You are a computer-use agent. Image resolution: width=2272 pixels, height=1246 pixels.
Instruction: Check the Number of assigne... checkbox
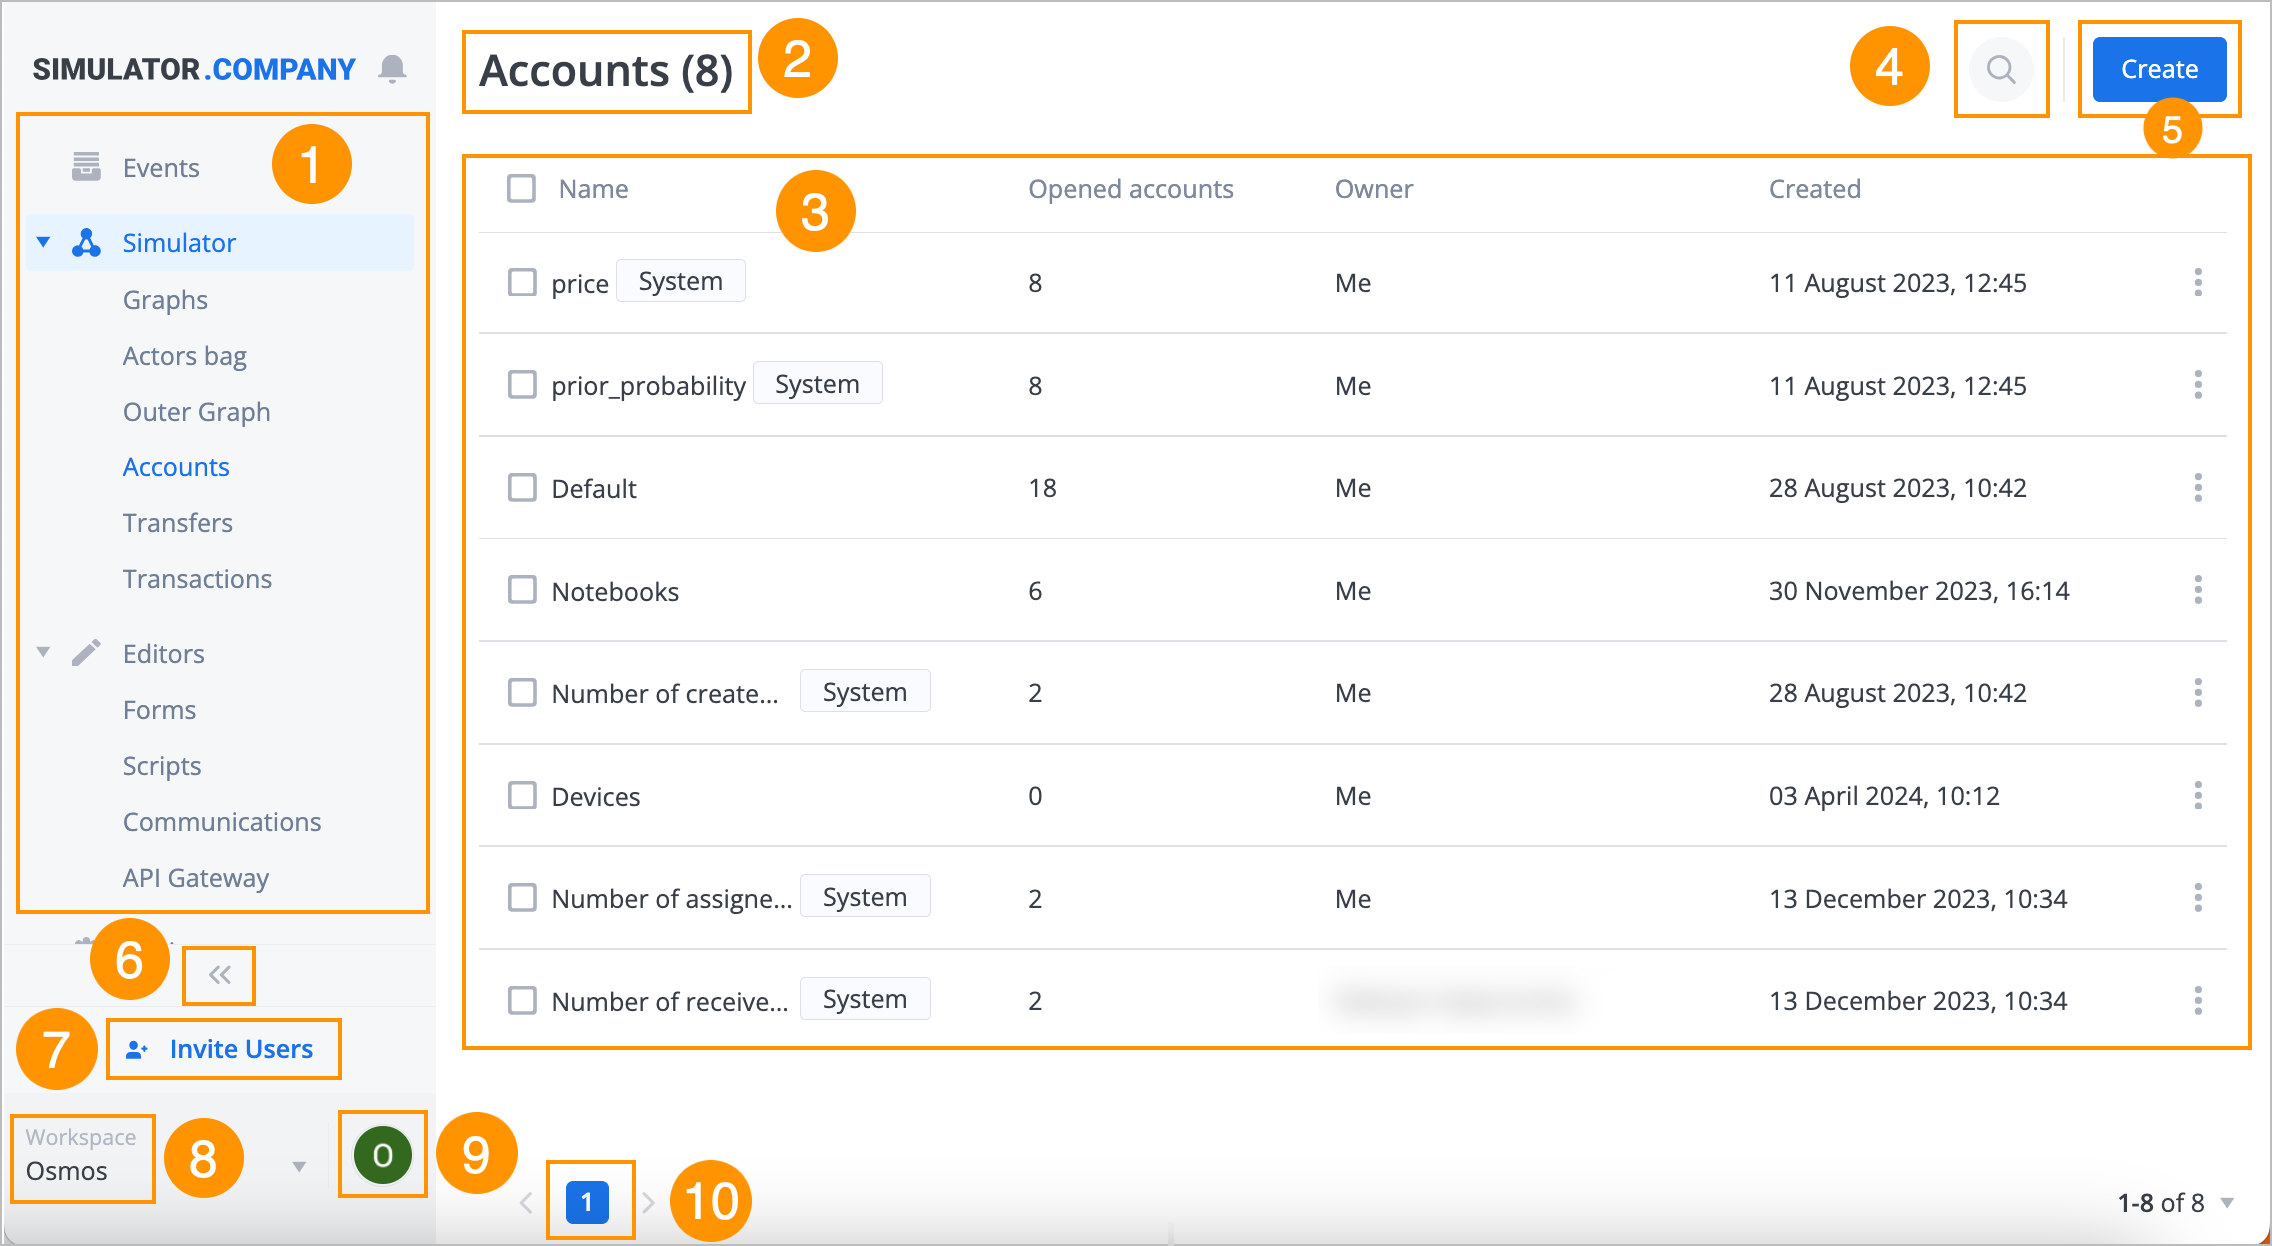[522, 897]
